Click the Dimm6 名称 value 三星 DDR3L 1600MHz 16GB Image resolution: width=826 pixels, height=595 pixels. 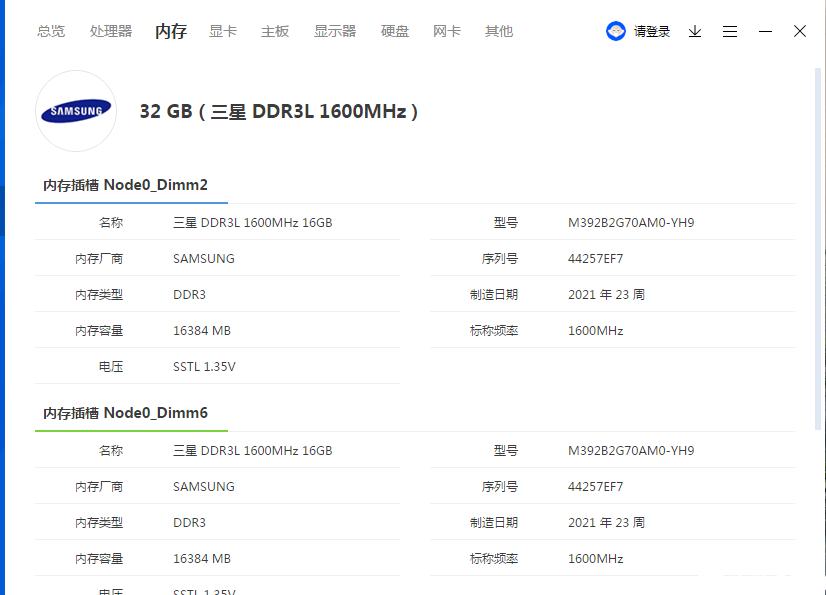253,451
